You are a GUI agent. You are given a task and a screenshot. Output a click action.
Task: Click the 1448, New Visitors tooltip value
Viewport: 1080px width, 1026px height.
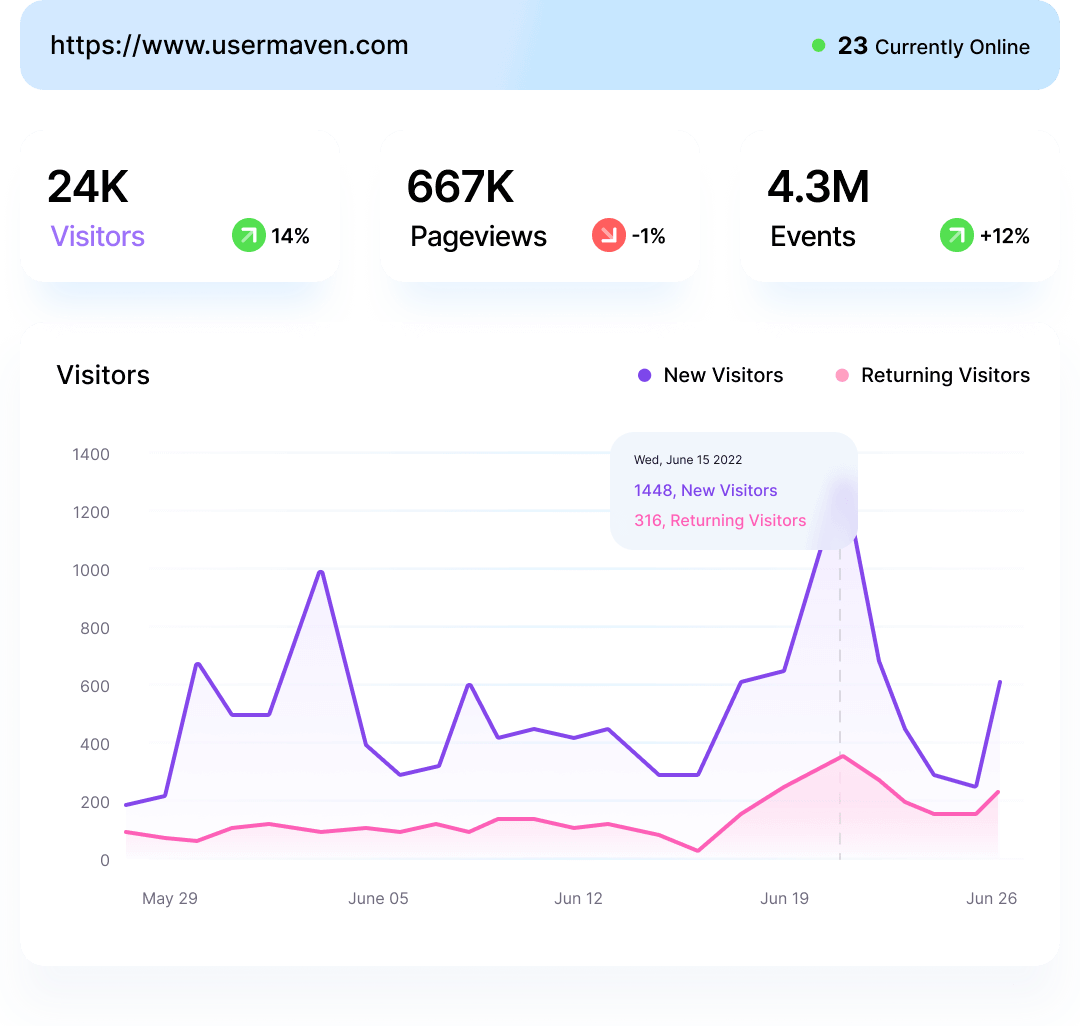[x=705, y=490]
